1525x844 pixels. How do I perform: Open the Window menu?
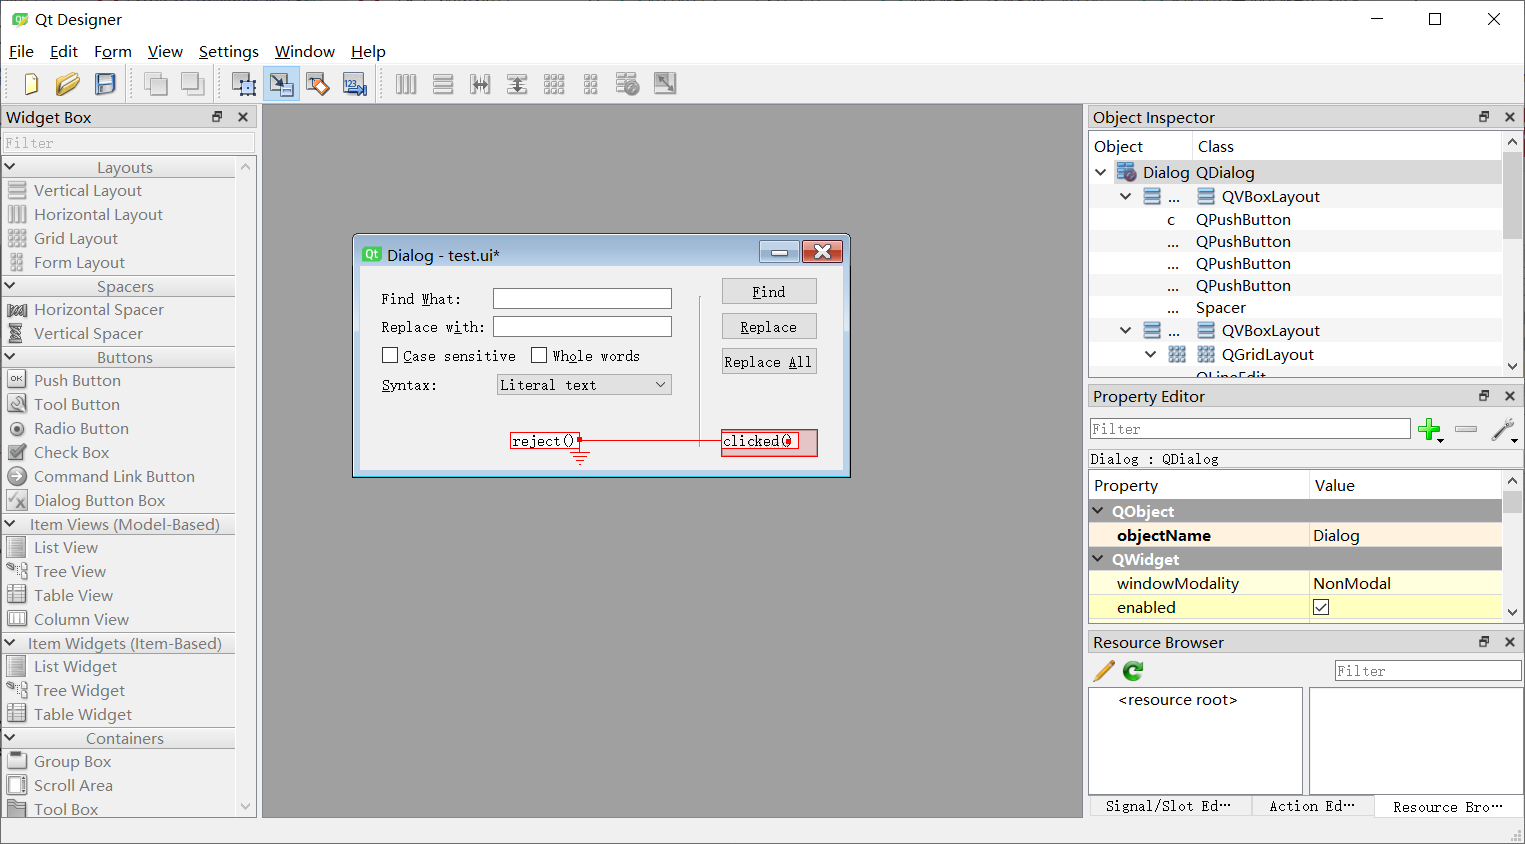305,51
